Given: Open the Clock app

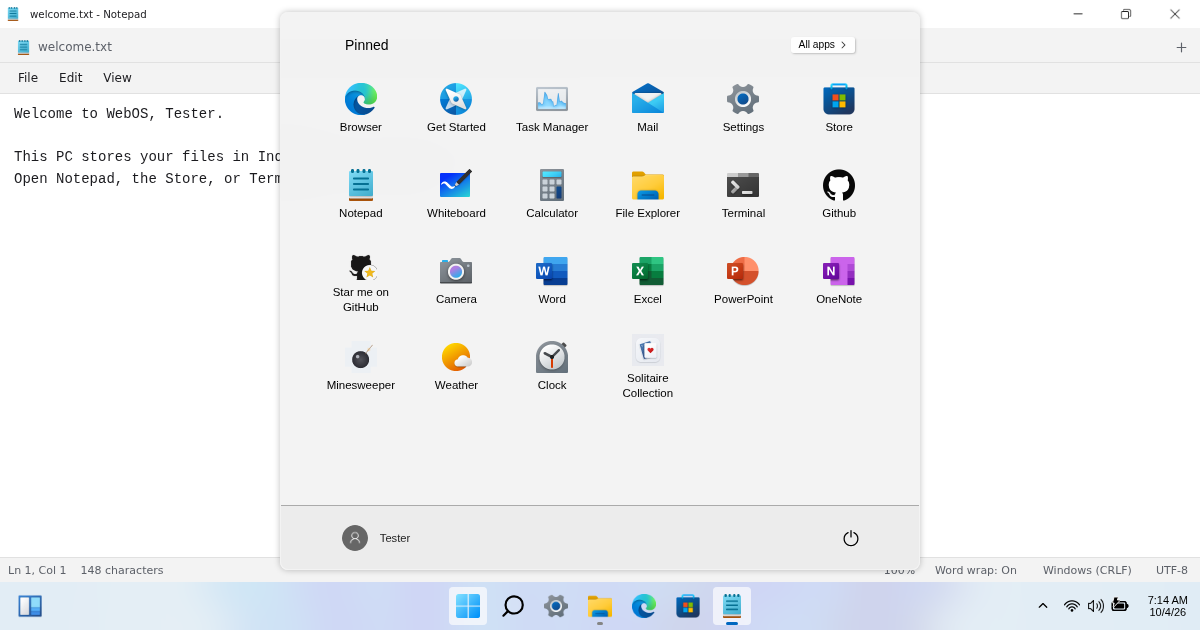Looking at the screenshot, I should pyautogui.click(x=552, y=366).
